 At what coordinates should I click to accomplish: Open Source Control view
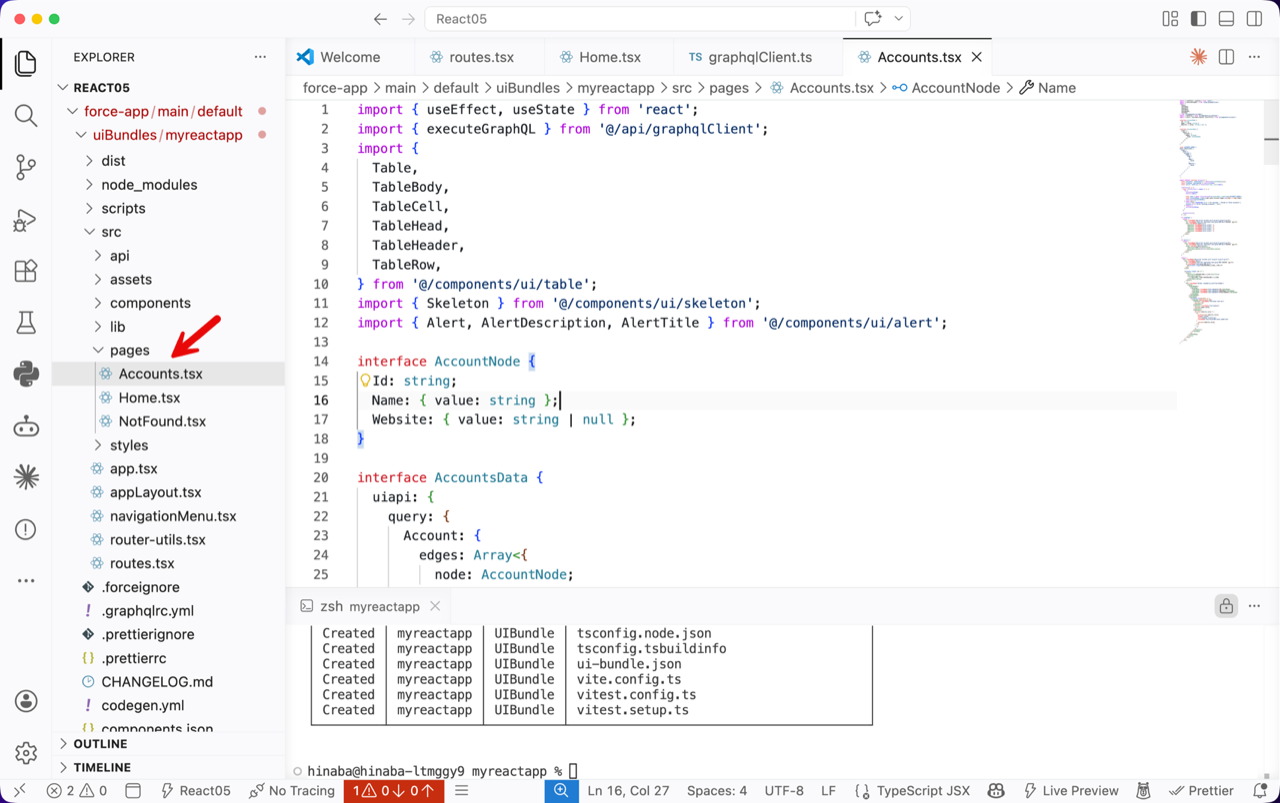coord(26,167)
